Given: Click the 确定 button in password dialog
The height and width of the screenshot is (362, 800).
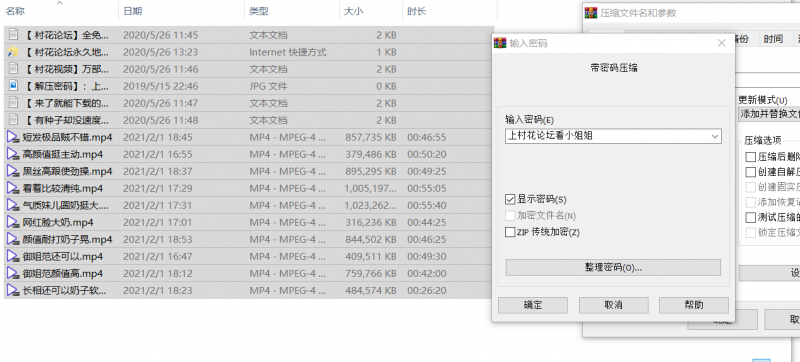Looking at the screenshot, I should [x=533, y=305].
